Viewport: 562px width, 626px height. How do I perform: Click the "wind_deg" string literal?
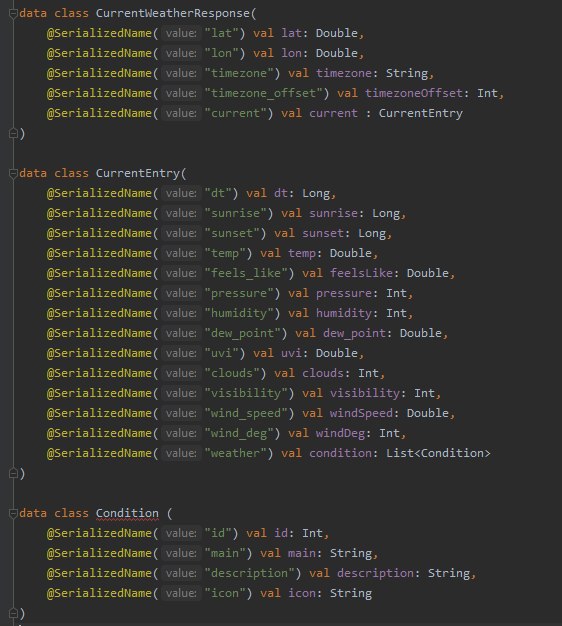[x=239, y=433]
